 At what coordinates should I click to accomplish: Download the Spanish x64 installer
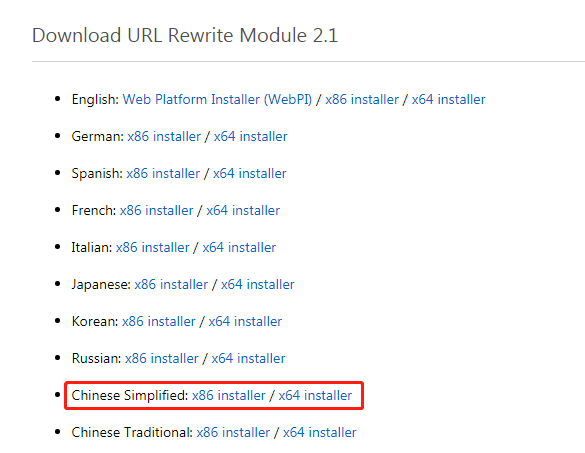click(x=250, y=174)
